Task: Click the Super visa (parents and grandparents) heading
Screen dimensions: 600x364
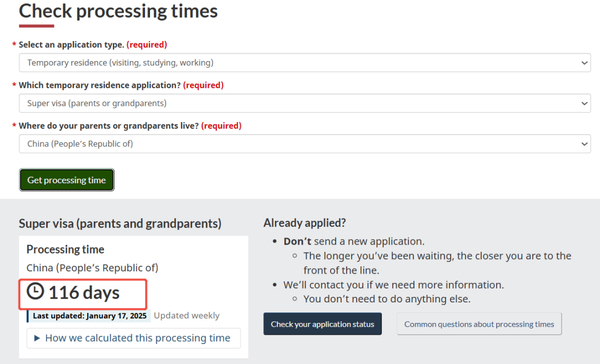Action: (x=120, y=224)
